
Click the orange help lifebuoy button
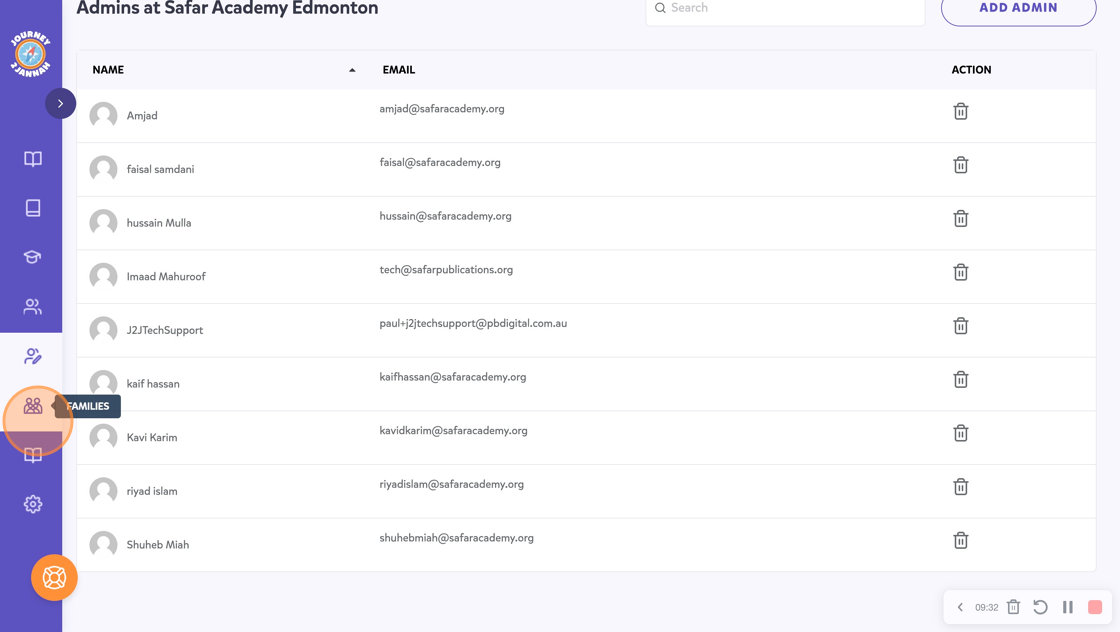pyautogui.click(x=54, y=577)
